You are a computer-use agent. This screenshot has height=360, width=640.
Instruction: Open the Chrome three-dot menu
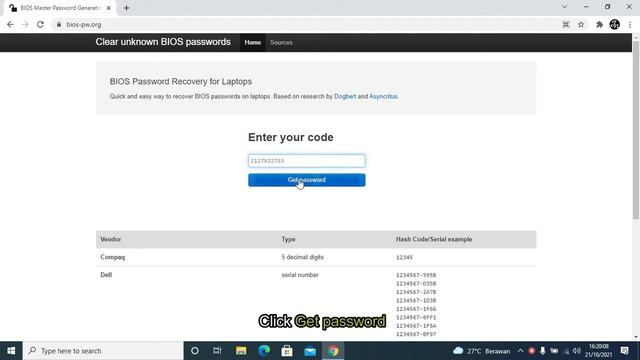click(x=630, y=24)
